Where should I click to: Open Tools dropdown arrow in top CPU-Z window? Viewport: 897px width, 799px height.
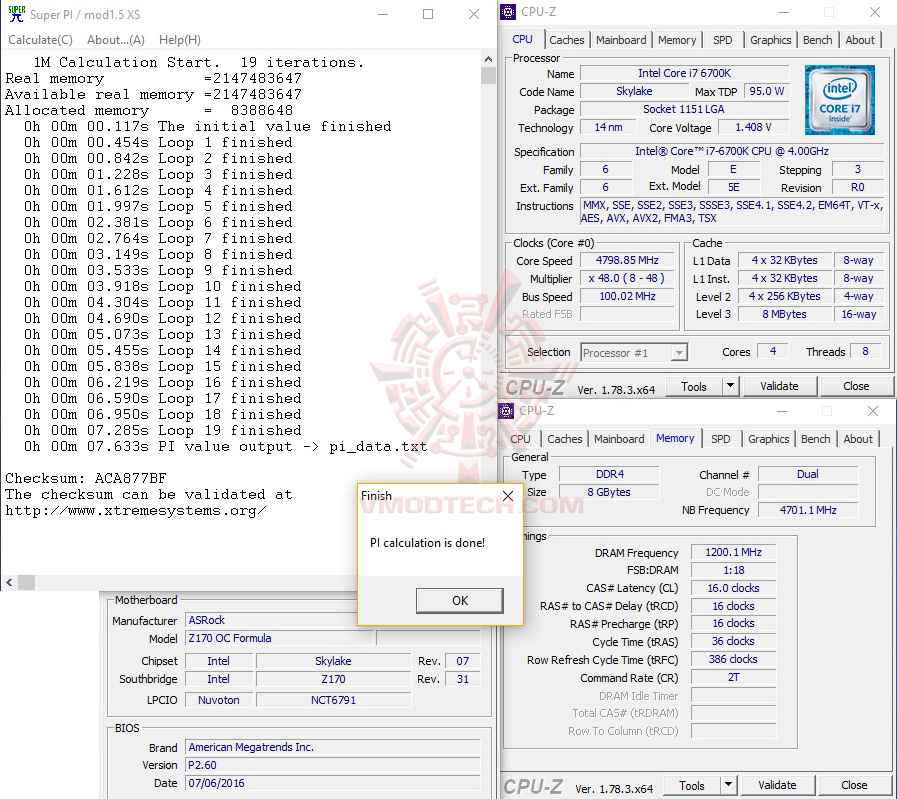(x=730, y=386)
